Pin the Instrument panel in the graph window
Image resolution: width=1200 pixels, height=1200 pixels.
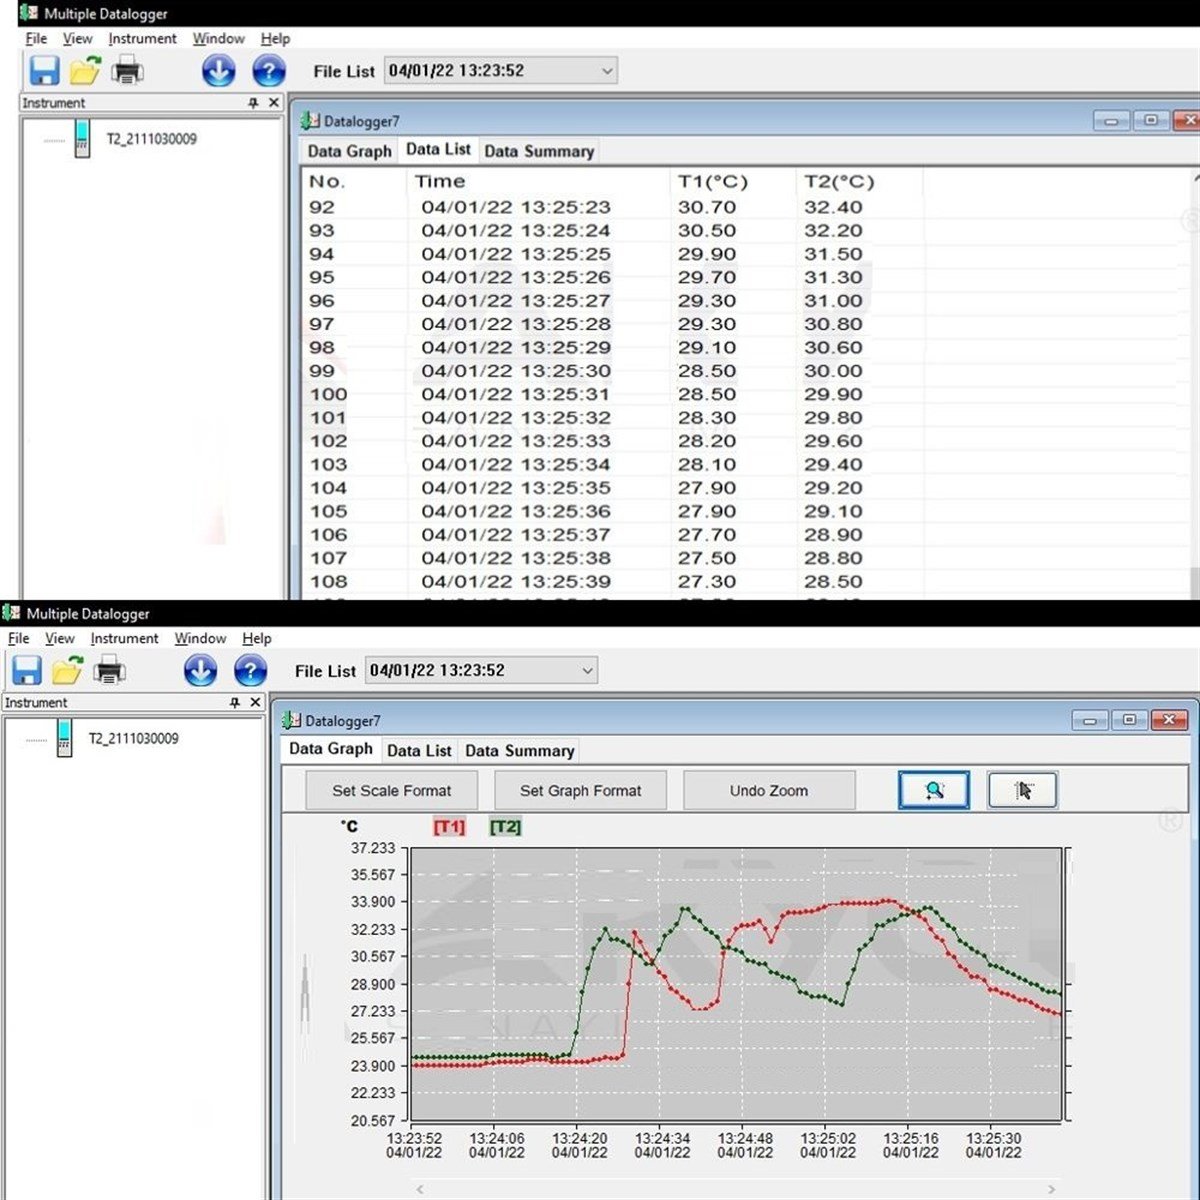[x=235, y=703]
